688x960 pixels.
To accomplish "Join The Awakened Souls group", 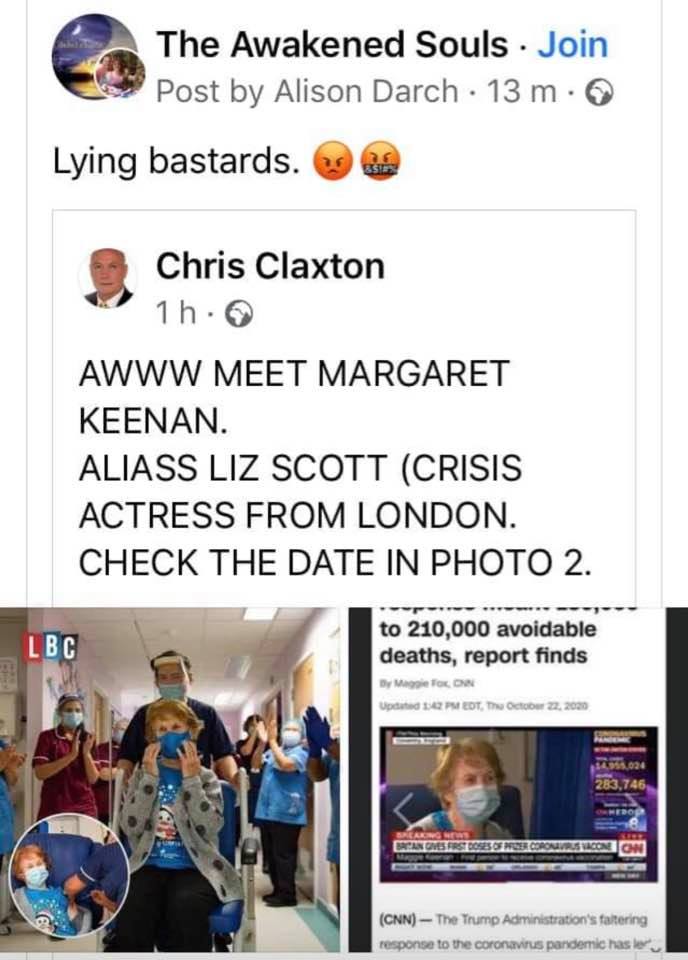I will click(x=572, y=45).
